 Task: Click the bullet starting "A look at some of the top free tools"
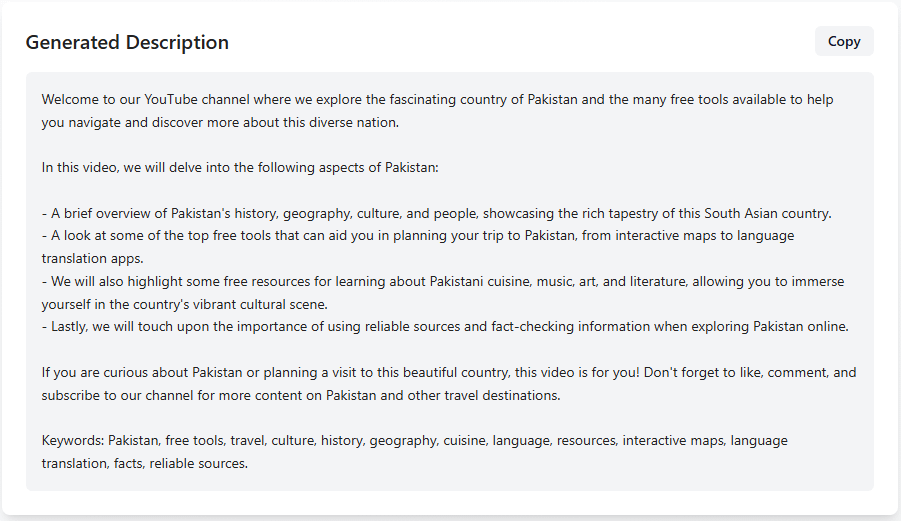300,236
